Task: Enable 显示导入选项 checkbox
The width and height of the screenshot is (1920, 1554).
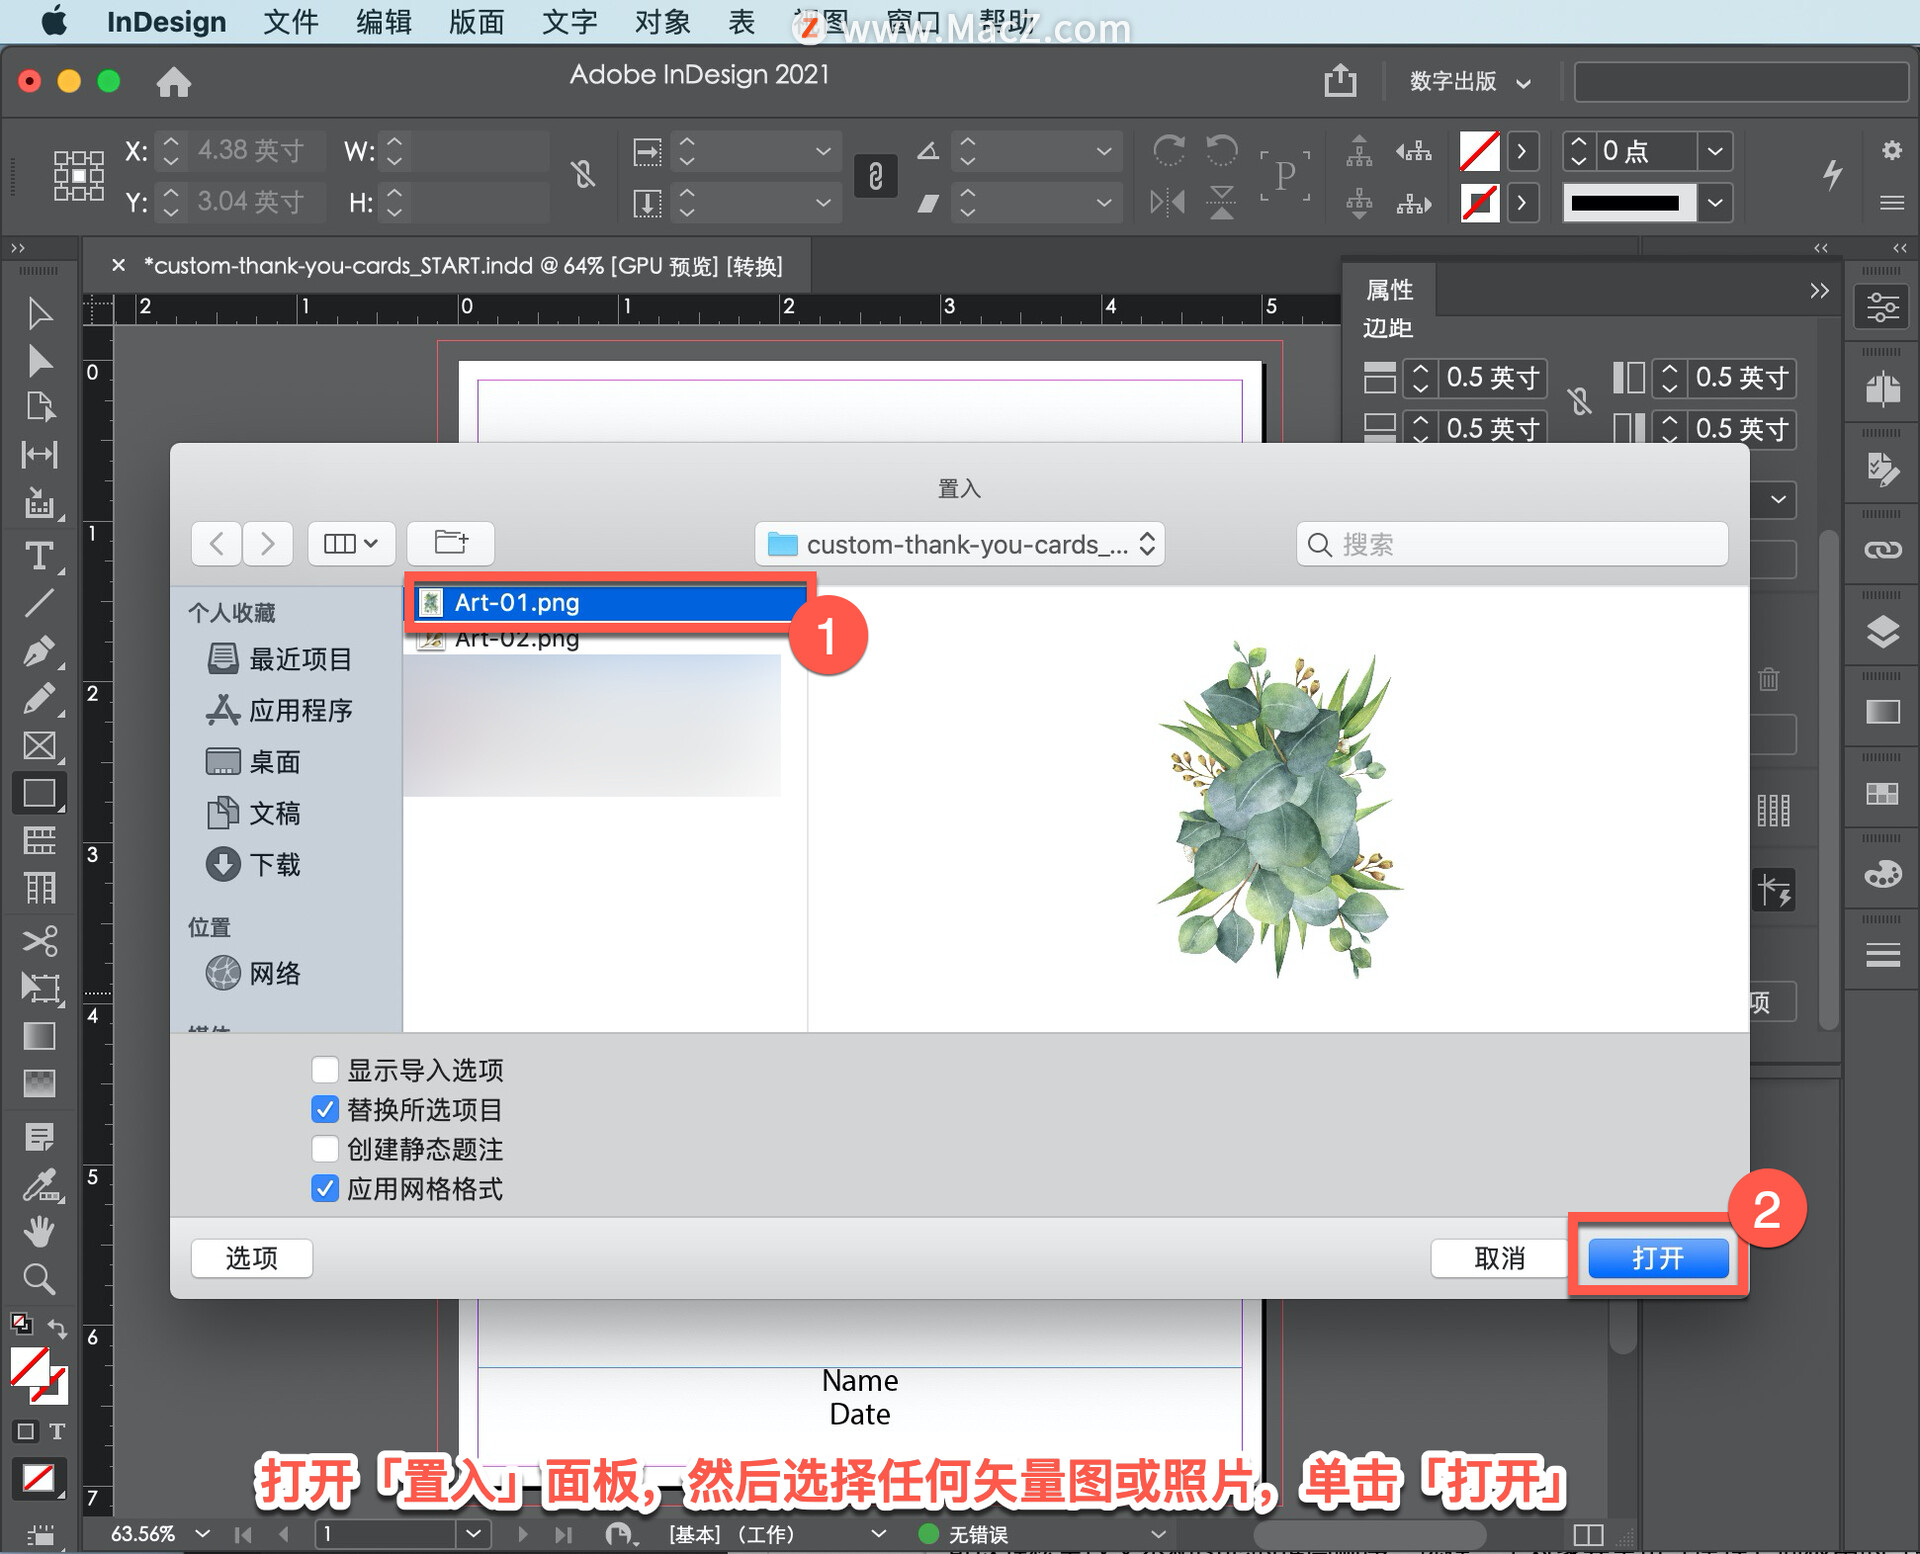Action: (x=325, y=1070)
